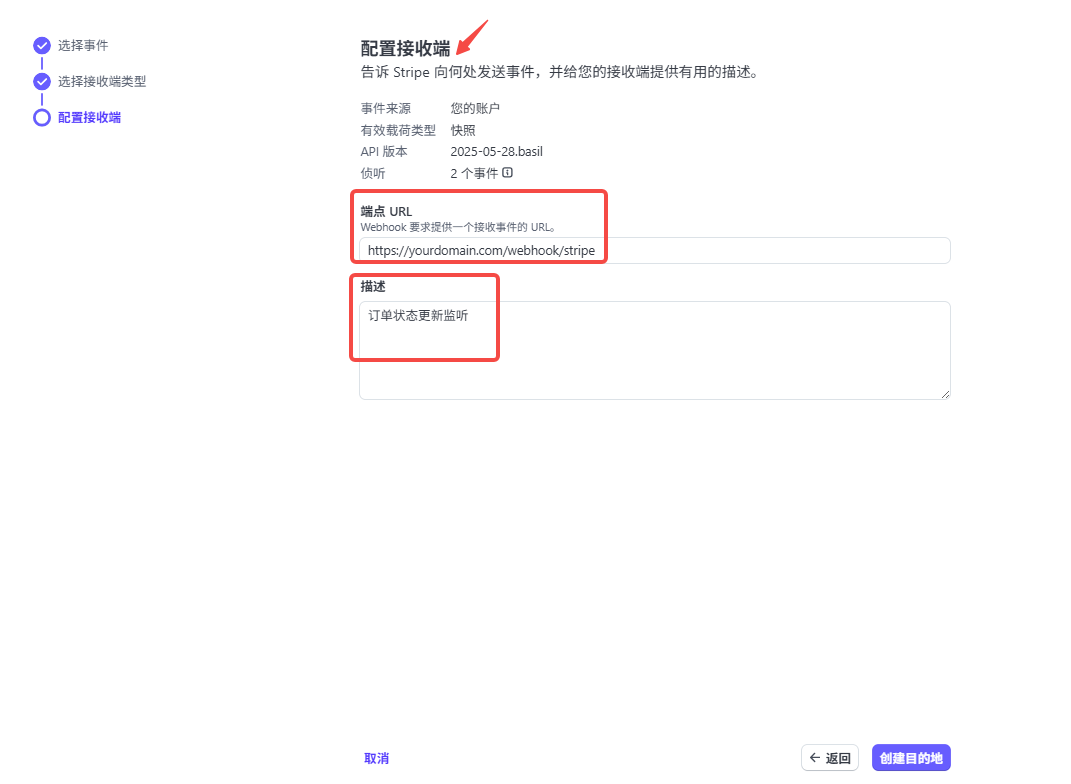Click the 选择事件 step label in the sidebar

[82, 45]
